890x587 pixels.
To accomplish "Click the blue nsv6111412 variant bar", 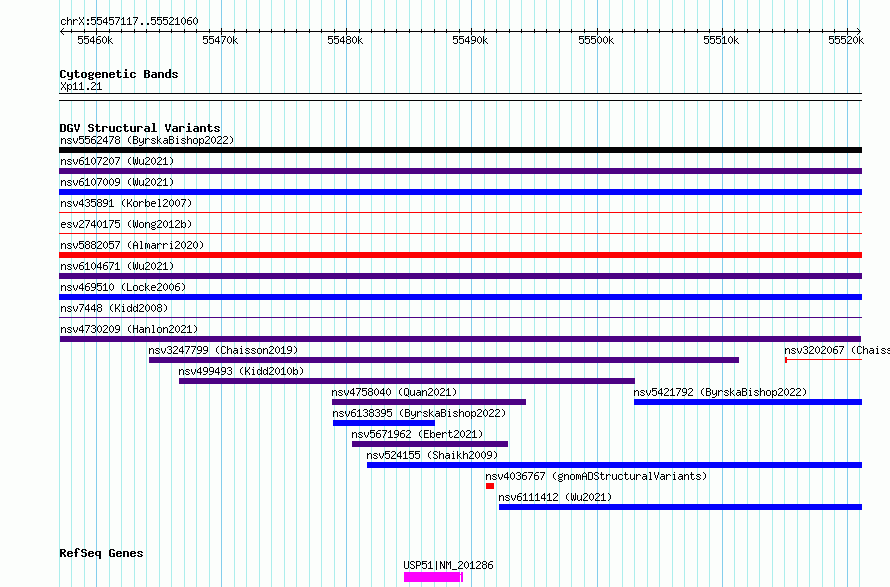I will click(680, 507).
